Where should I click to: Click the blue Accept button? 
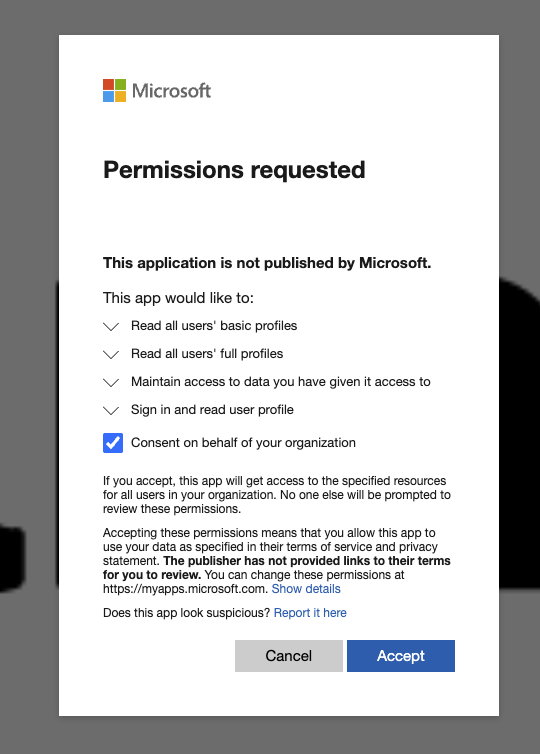click(x=401, y=656)
